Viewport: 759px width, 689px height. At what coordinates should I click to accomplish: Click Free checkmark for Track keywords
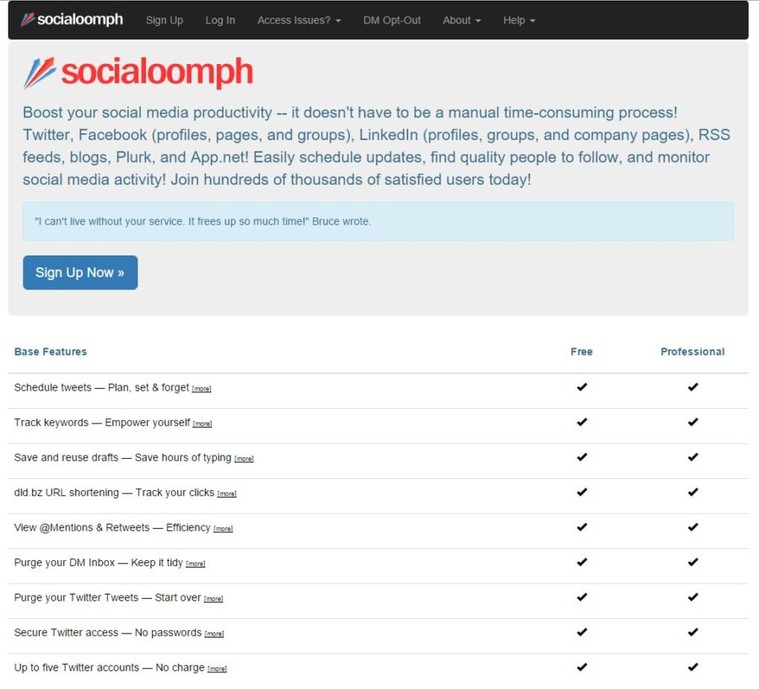(x=582, y=422)
